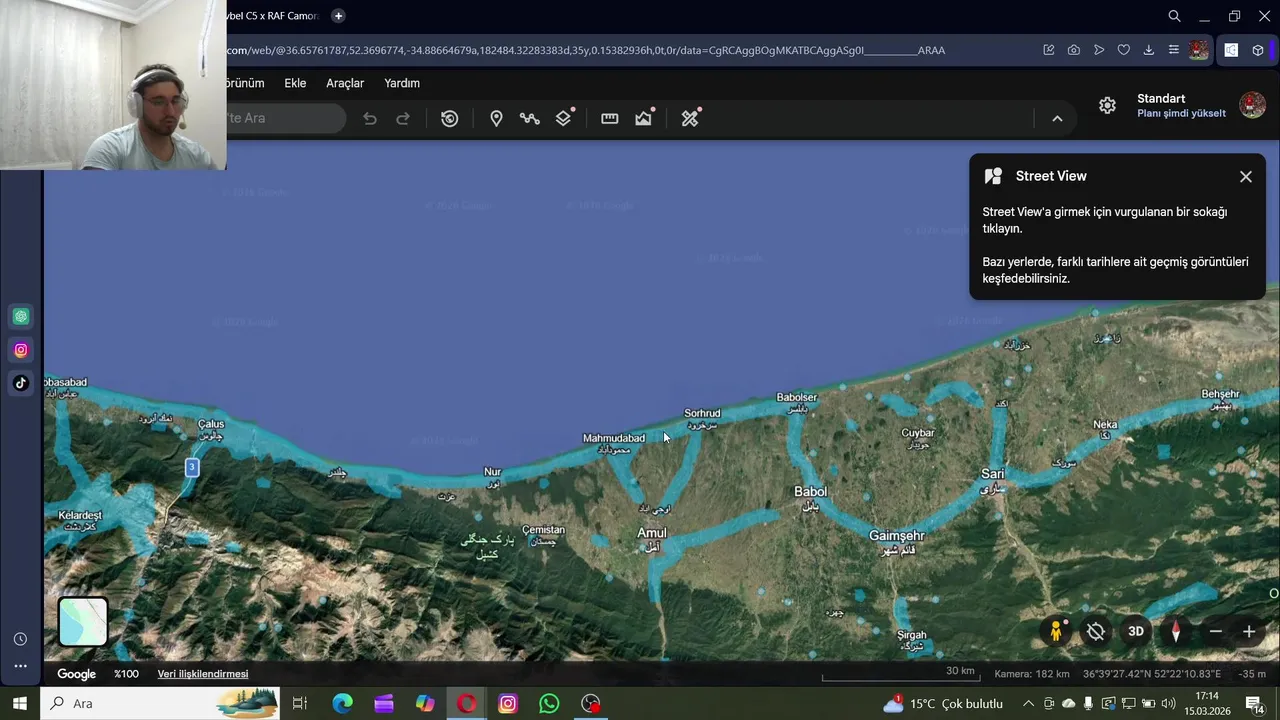Open browser downloads
1280x720 pixels.
click(1149, 50)
